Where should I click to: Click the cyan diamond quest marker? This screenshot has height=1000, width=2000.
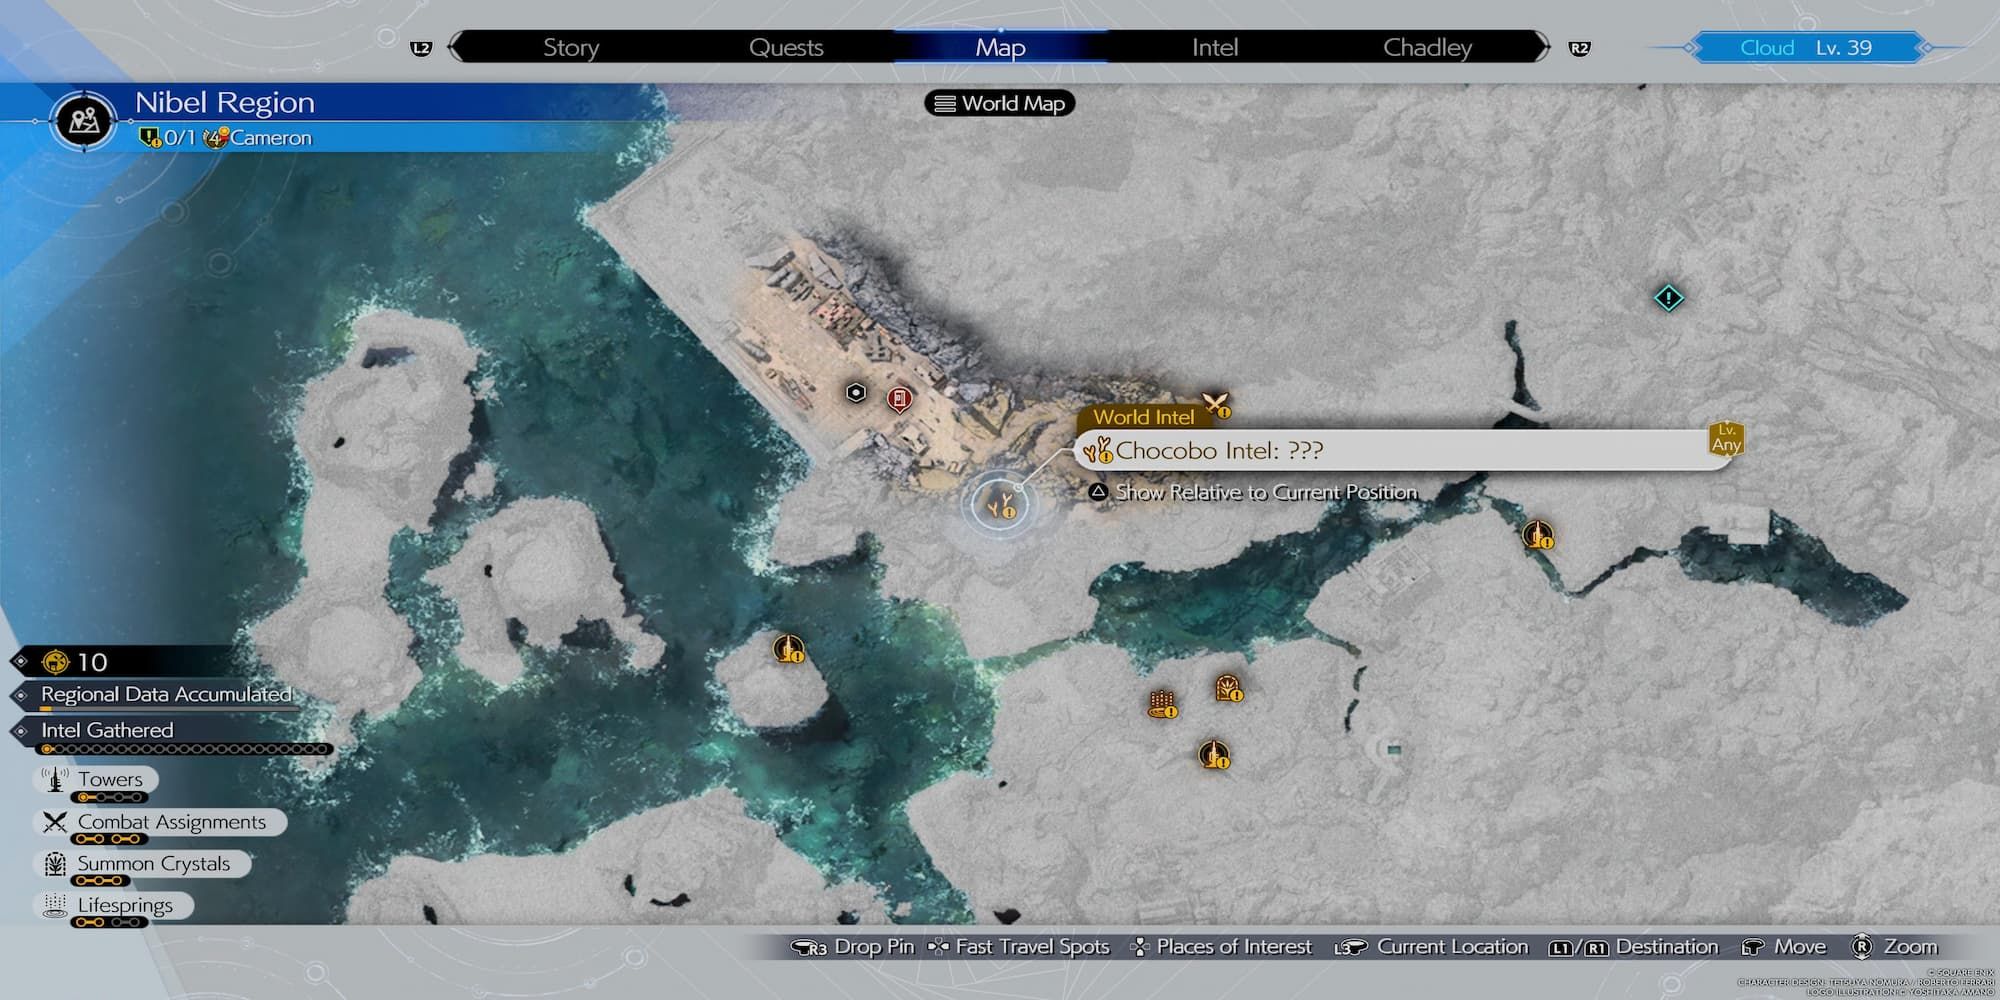click(x=1668, y=298)
